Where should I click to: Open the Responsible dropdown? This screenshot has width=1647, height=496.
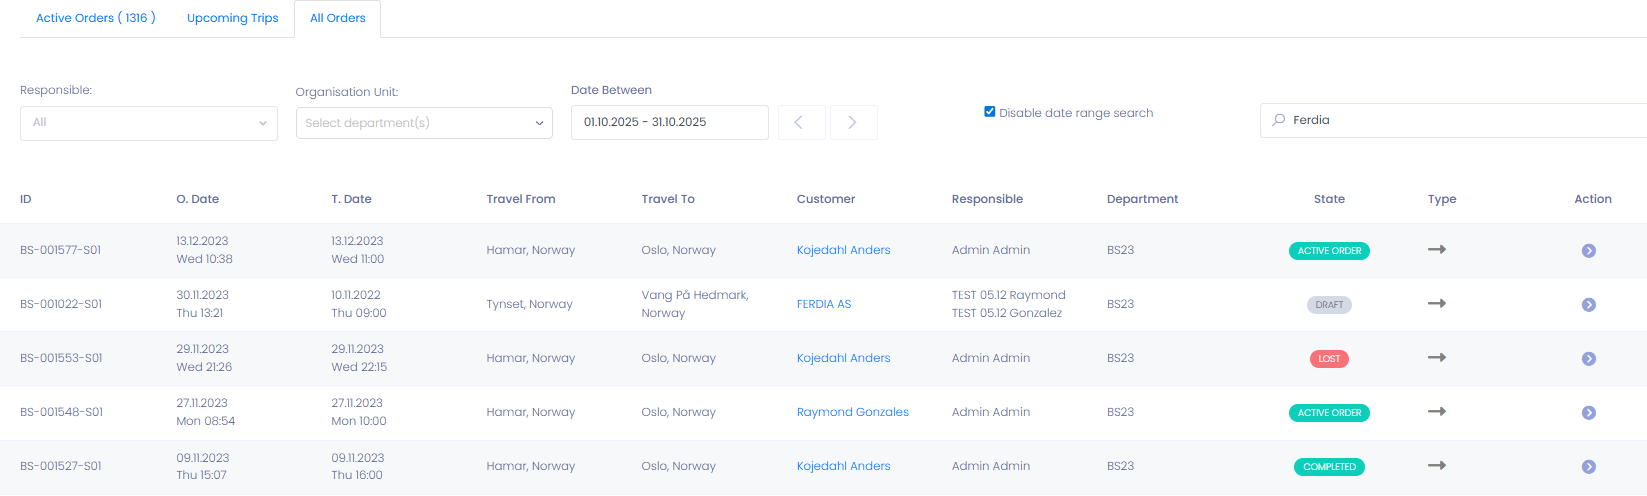149,123
